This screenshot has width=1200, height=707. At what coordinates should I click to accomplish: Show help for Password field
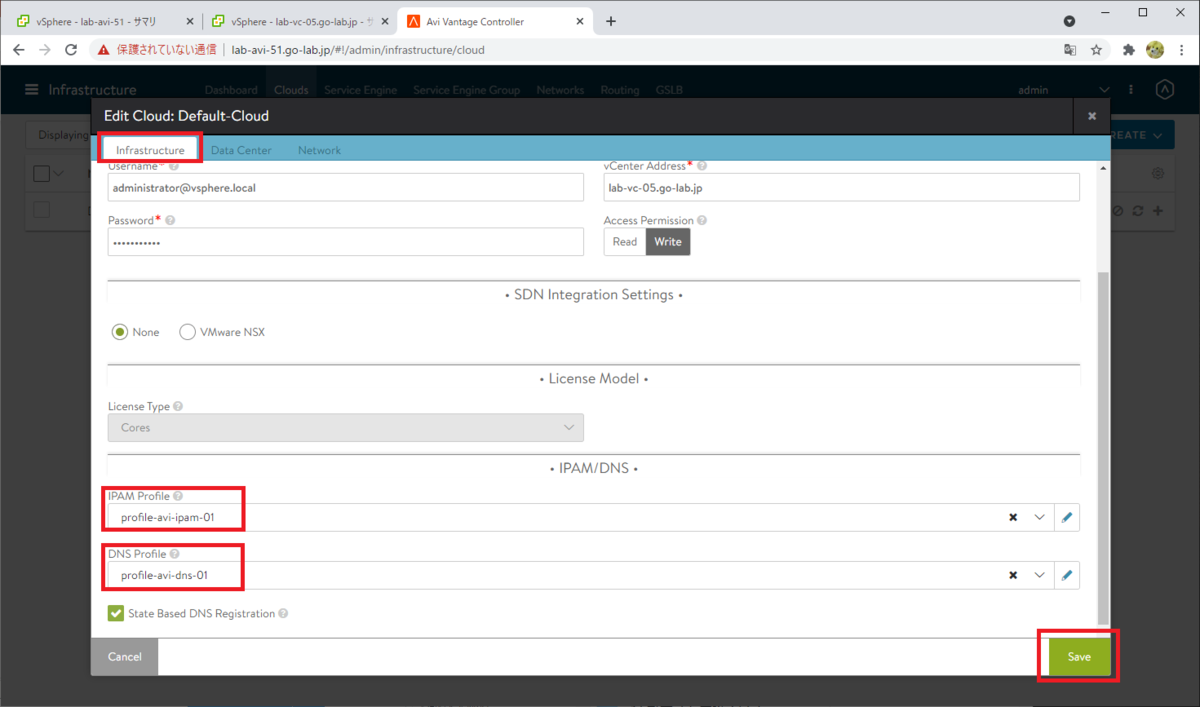[170, 220]
